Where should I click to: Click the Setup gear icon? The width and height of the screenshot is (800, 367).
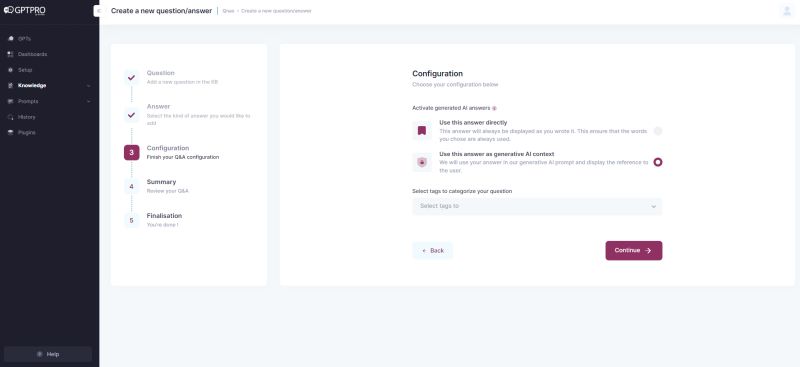(x=11, y=70)
